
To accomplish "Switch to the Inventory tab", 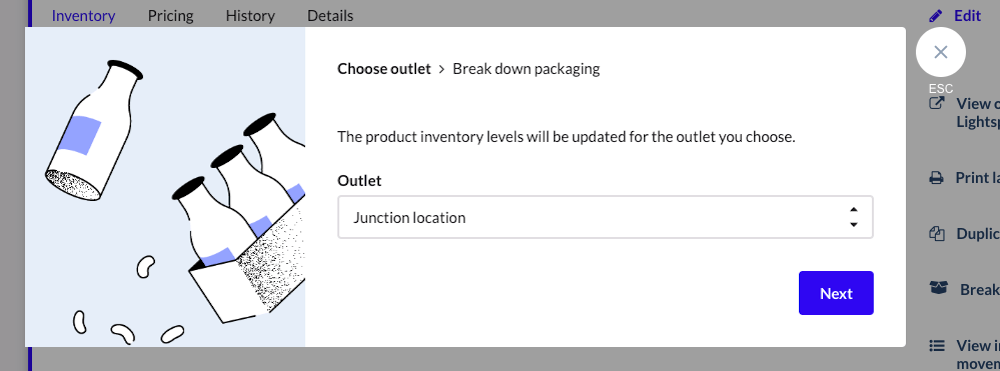I will coord(84,15).
